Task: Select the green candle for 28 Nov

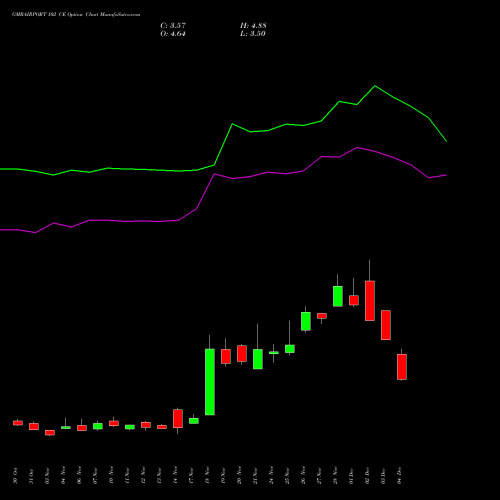Action: (x=338, y=296)
